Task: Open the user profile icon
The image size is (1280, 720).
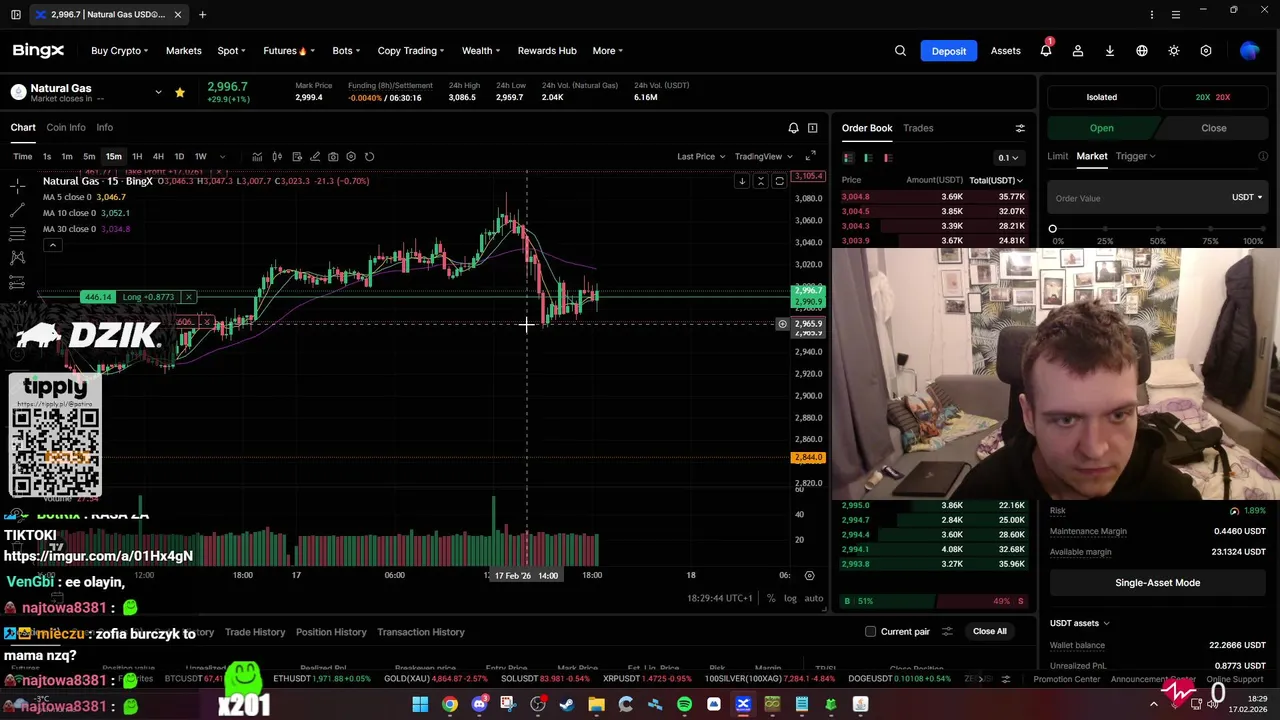Action: pos(1078,51)
